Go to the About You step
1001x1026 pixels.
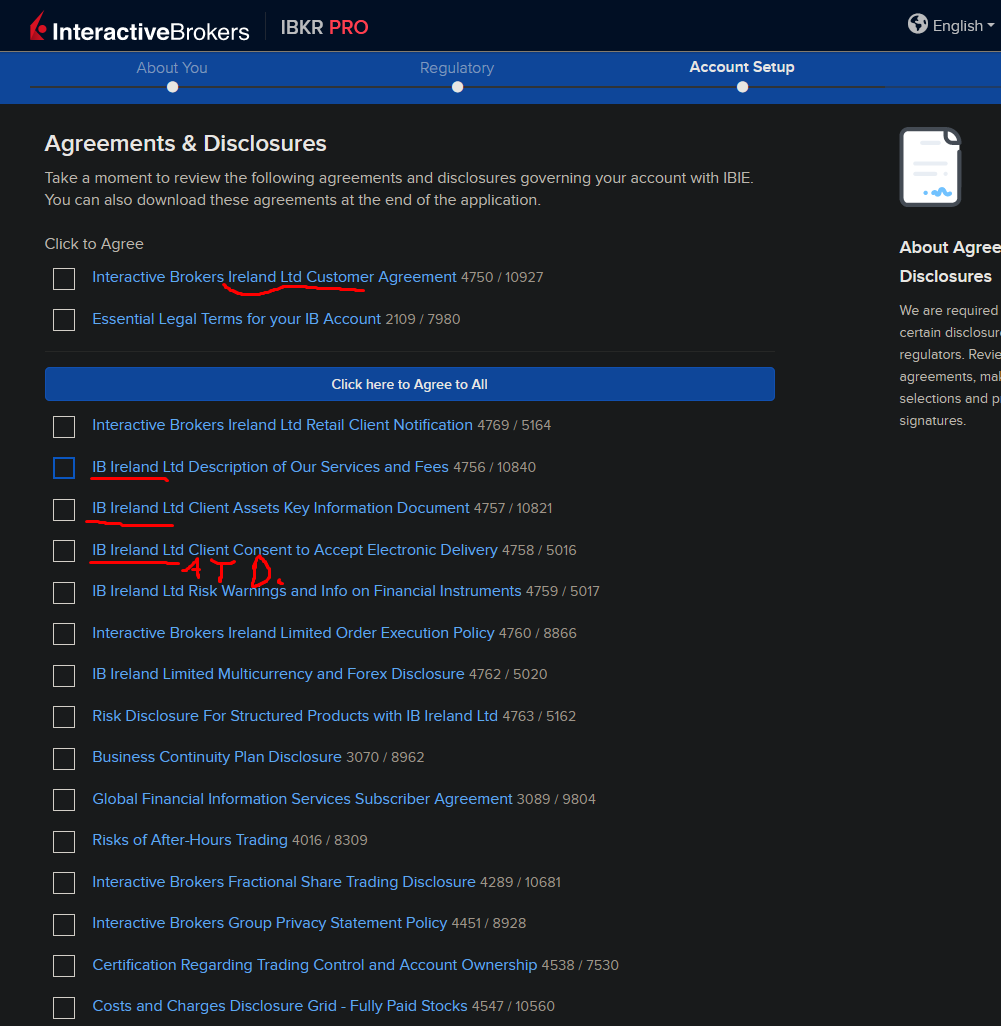point(171,68)
